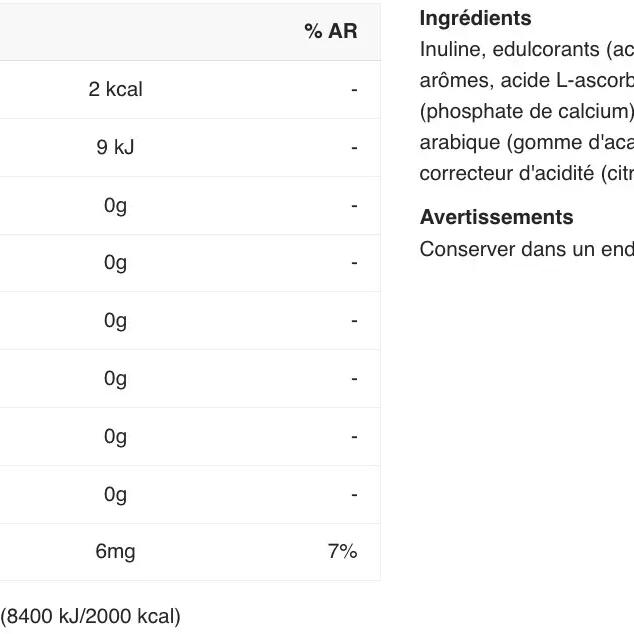The width and height of the screenshot is (634, 634).
Task: Click the 0g value directly above 6mg
Action: coord(115,494)
